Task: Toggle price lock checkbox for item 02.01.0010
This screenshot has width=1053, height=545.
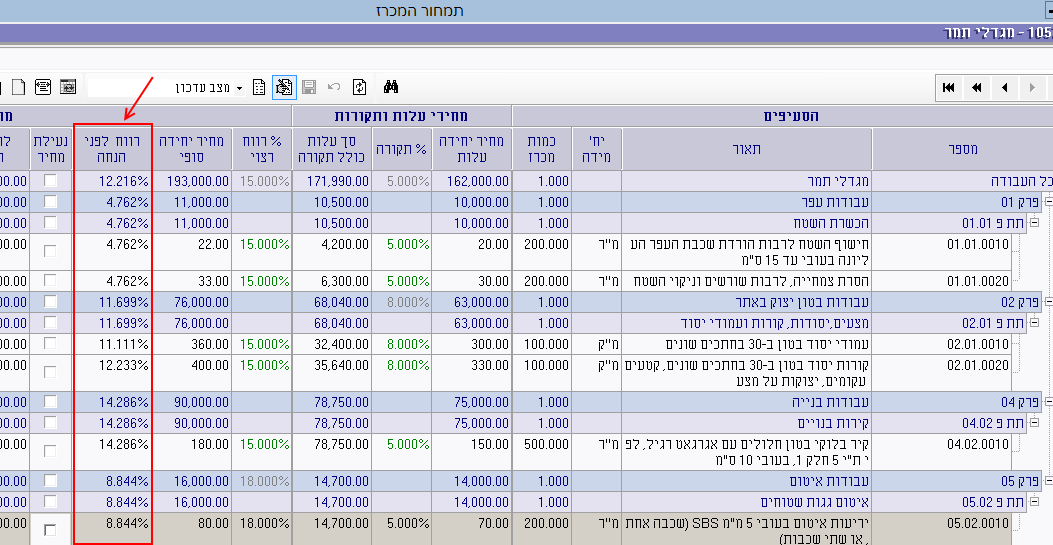Action: pos(50,344)
